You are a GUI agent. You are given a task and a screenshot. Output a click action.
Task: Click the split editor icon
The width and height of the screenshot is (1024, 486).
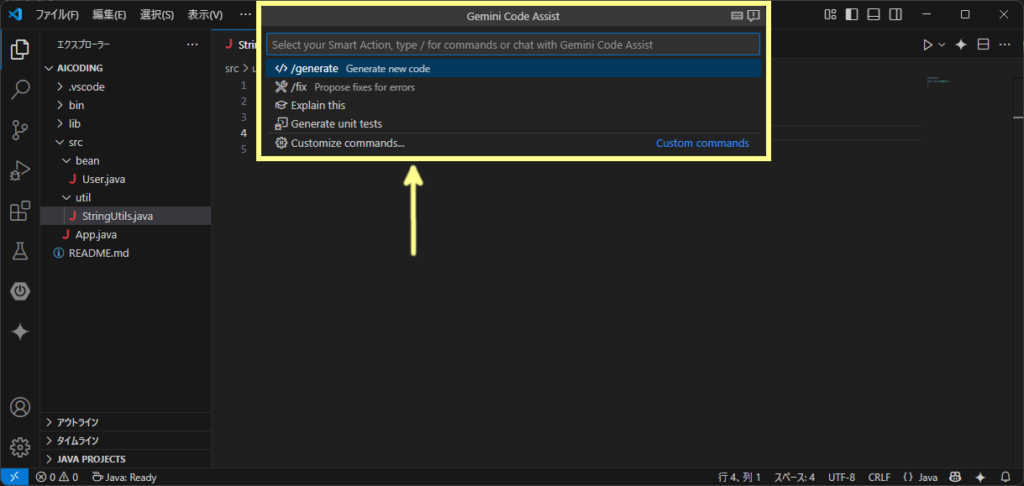[x=983, y=44]
